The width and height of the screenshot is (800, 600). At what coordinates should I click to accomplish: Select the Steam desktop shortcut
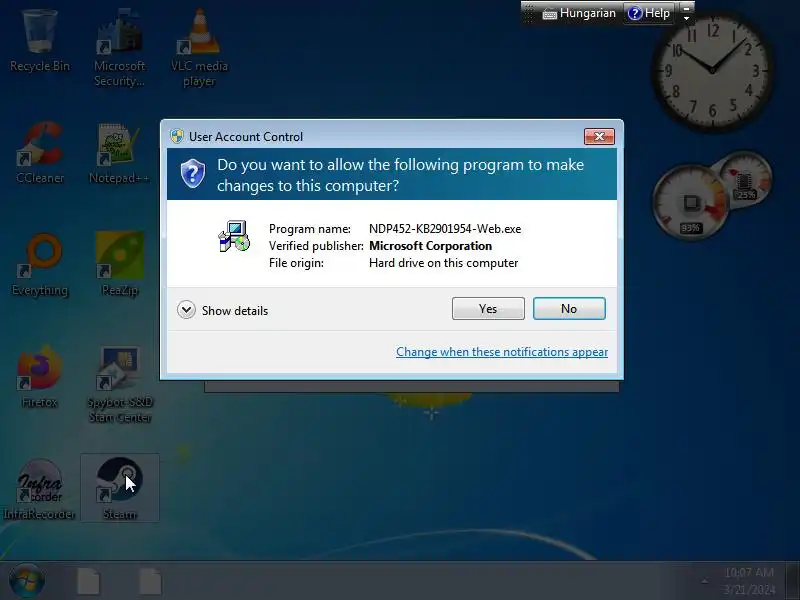coord(119,488)
